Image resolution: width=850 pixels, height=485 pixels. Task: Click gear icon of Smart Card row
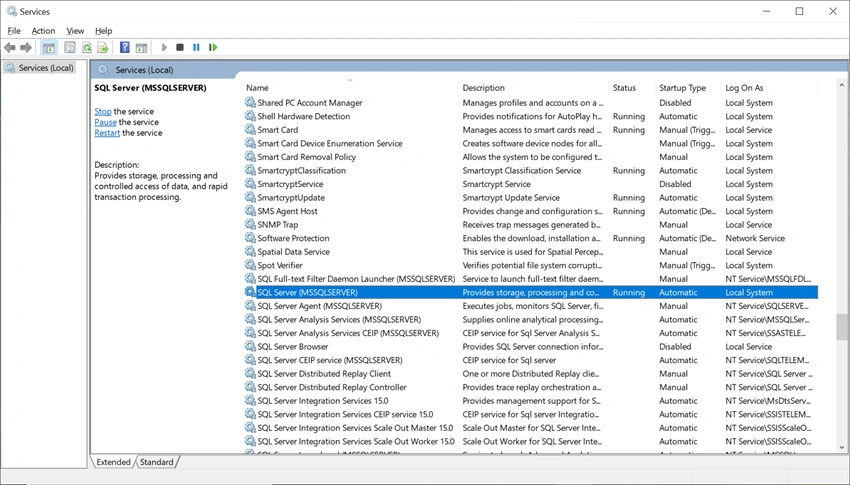pos(250,130)
